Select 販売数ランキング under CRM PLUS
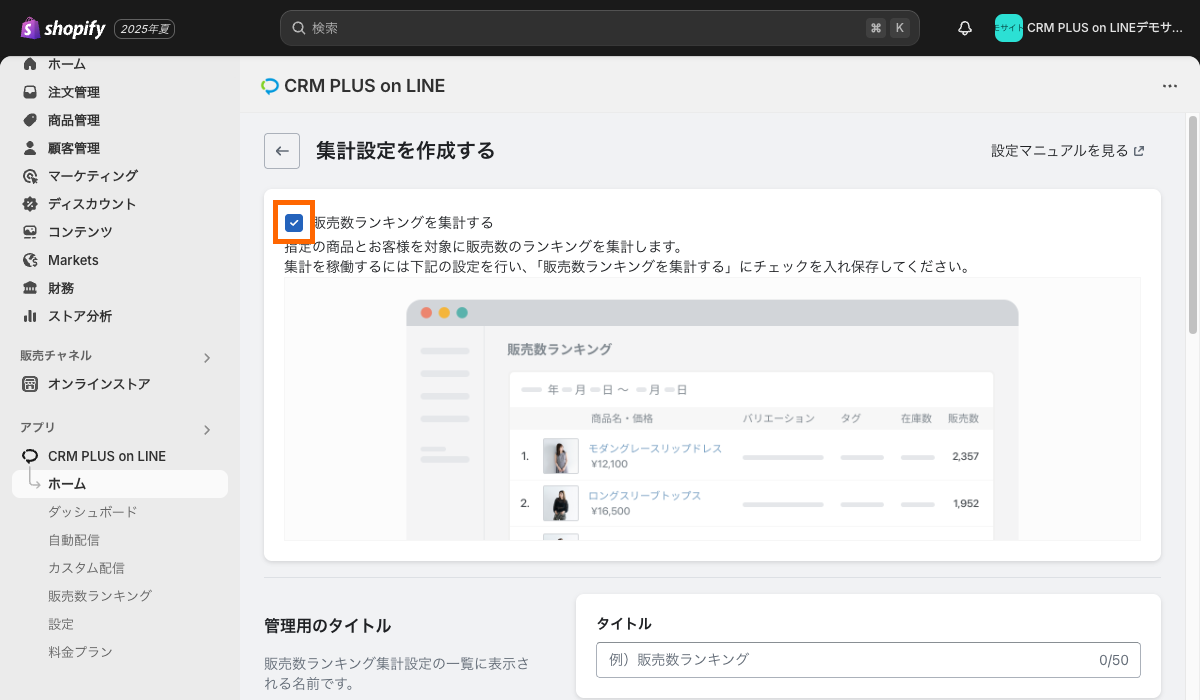The image size is (1200, 700). point(100,596)
